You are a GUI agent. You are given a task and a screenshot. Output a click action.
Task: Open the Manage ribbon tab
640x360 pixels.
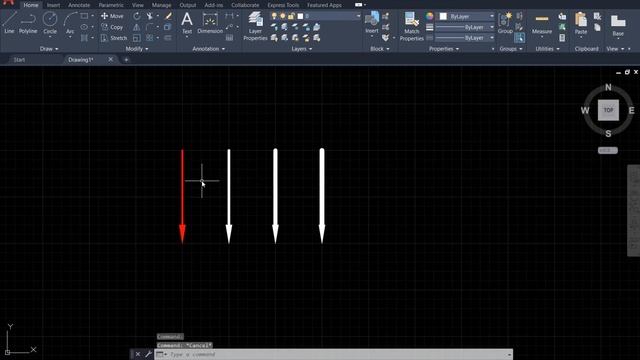(x=161, y=5)
